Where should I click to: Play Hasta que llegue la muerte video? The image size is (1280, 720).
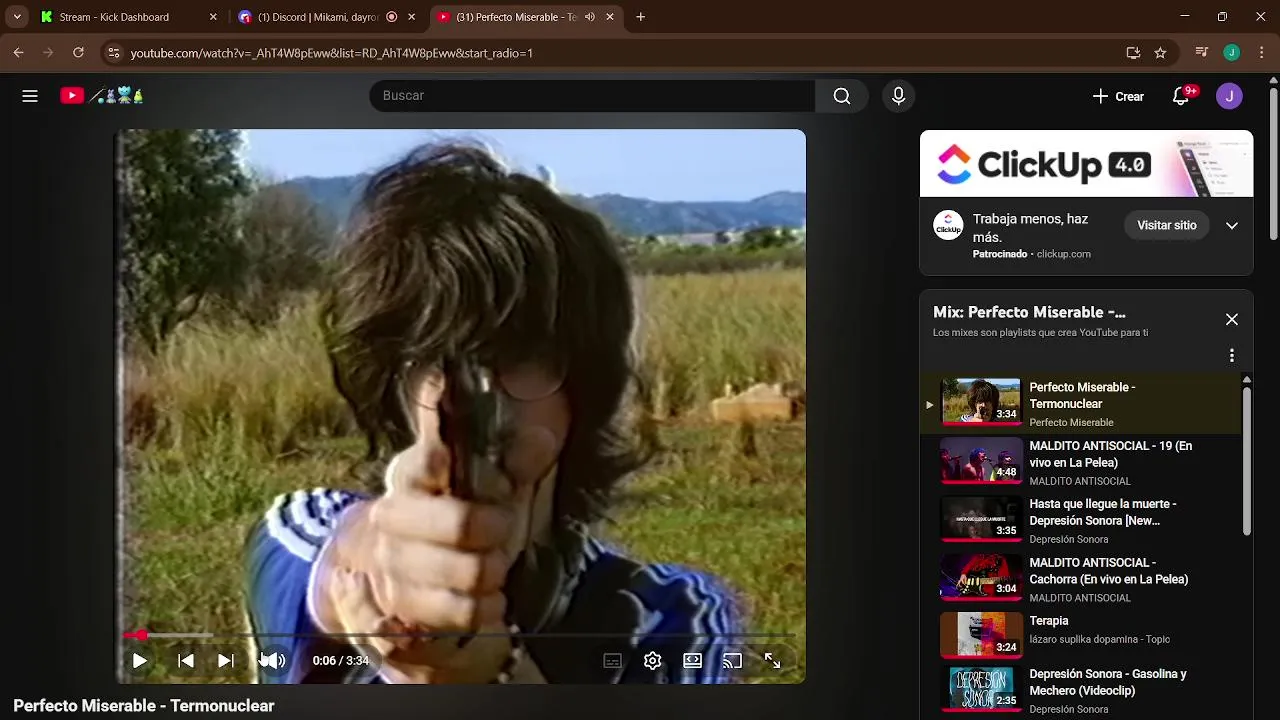[x=1080, y=520]
